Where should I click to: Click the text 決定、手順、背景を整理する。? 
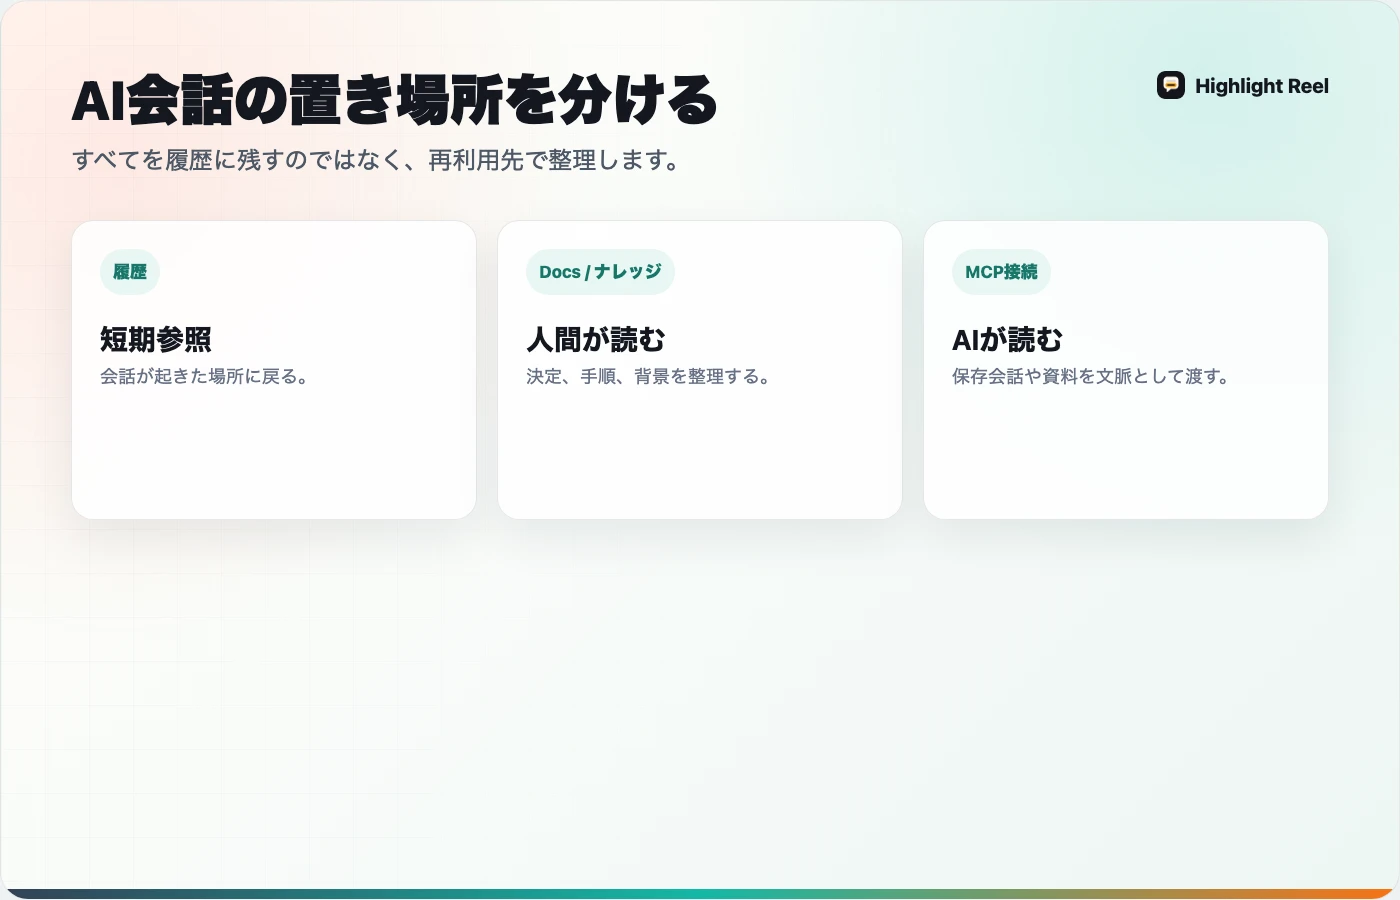[649, 377]
